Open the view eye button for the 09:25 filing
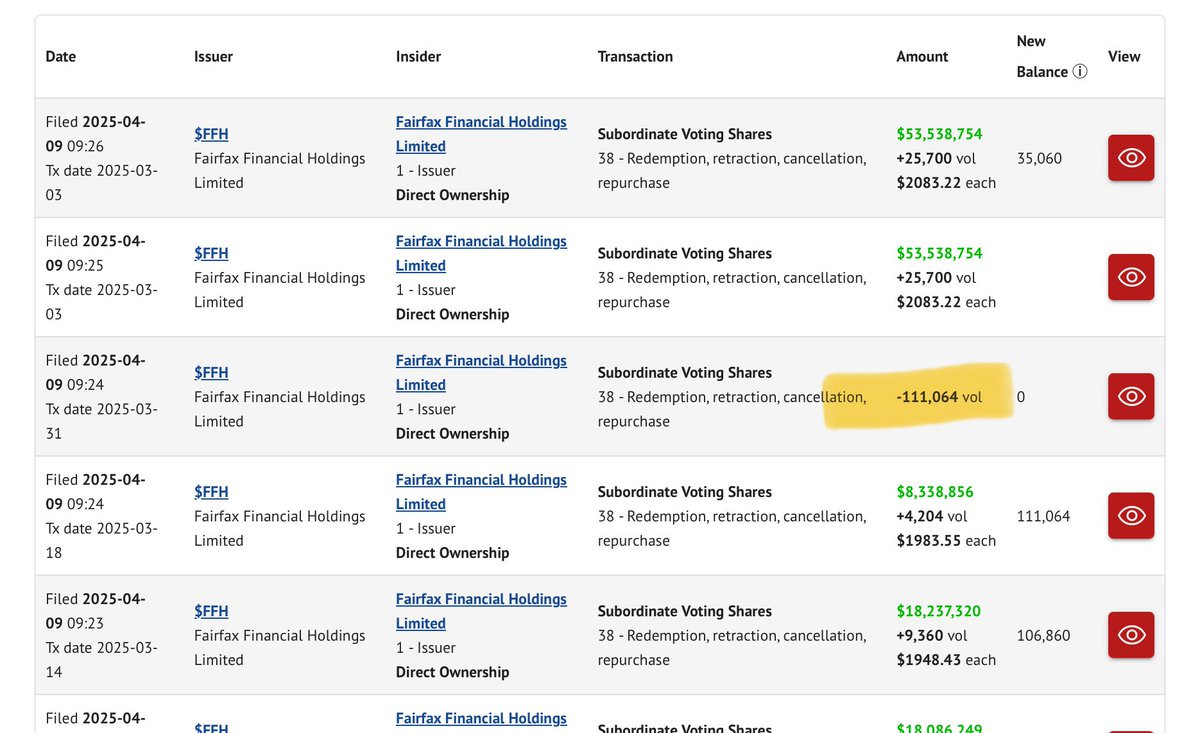Screen dimensions: 1200x733 [x=1131, y=277]
